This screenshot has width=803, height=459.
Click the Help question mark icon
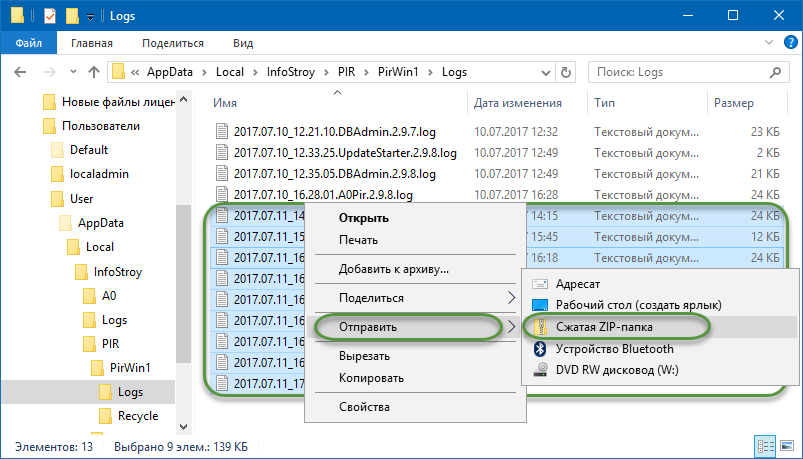(789, 43)
